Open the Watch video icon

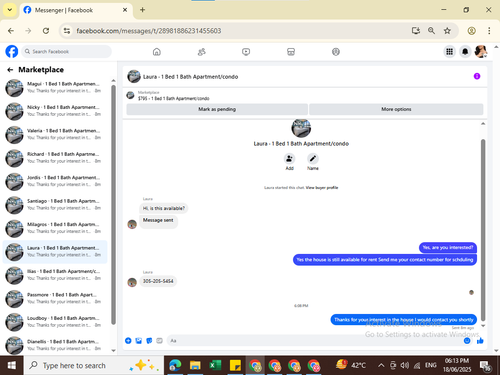[246, 52]
